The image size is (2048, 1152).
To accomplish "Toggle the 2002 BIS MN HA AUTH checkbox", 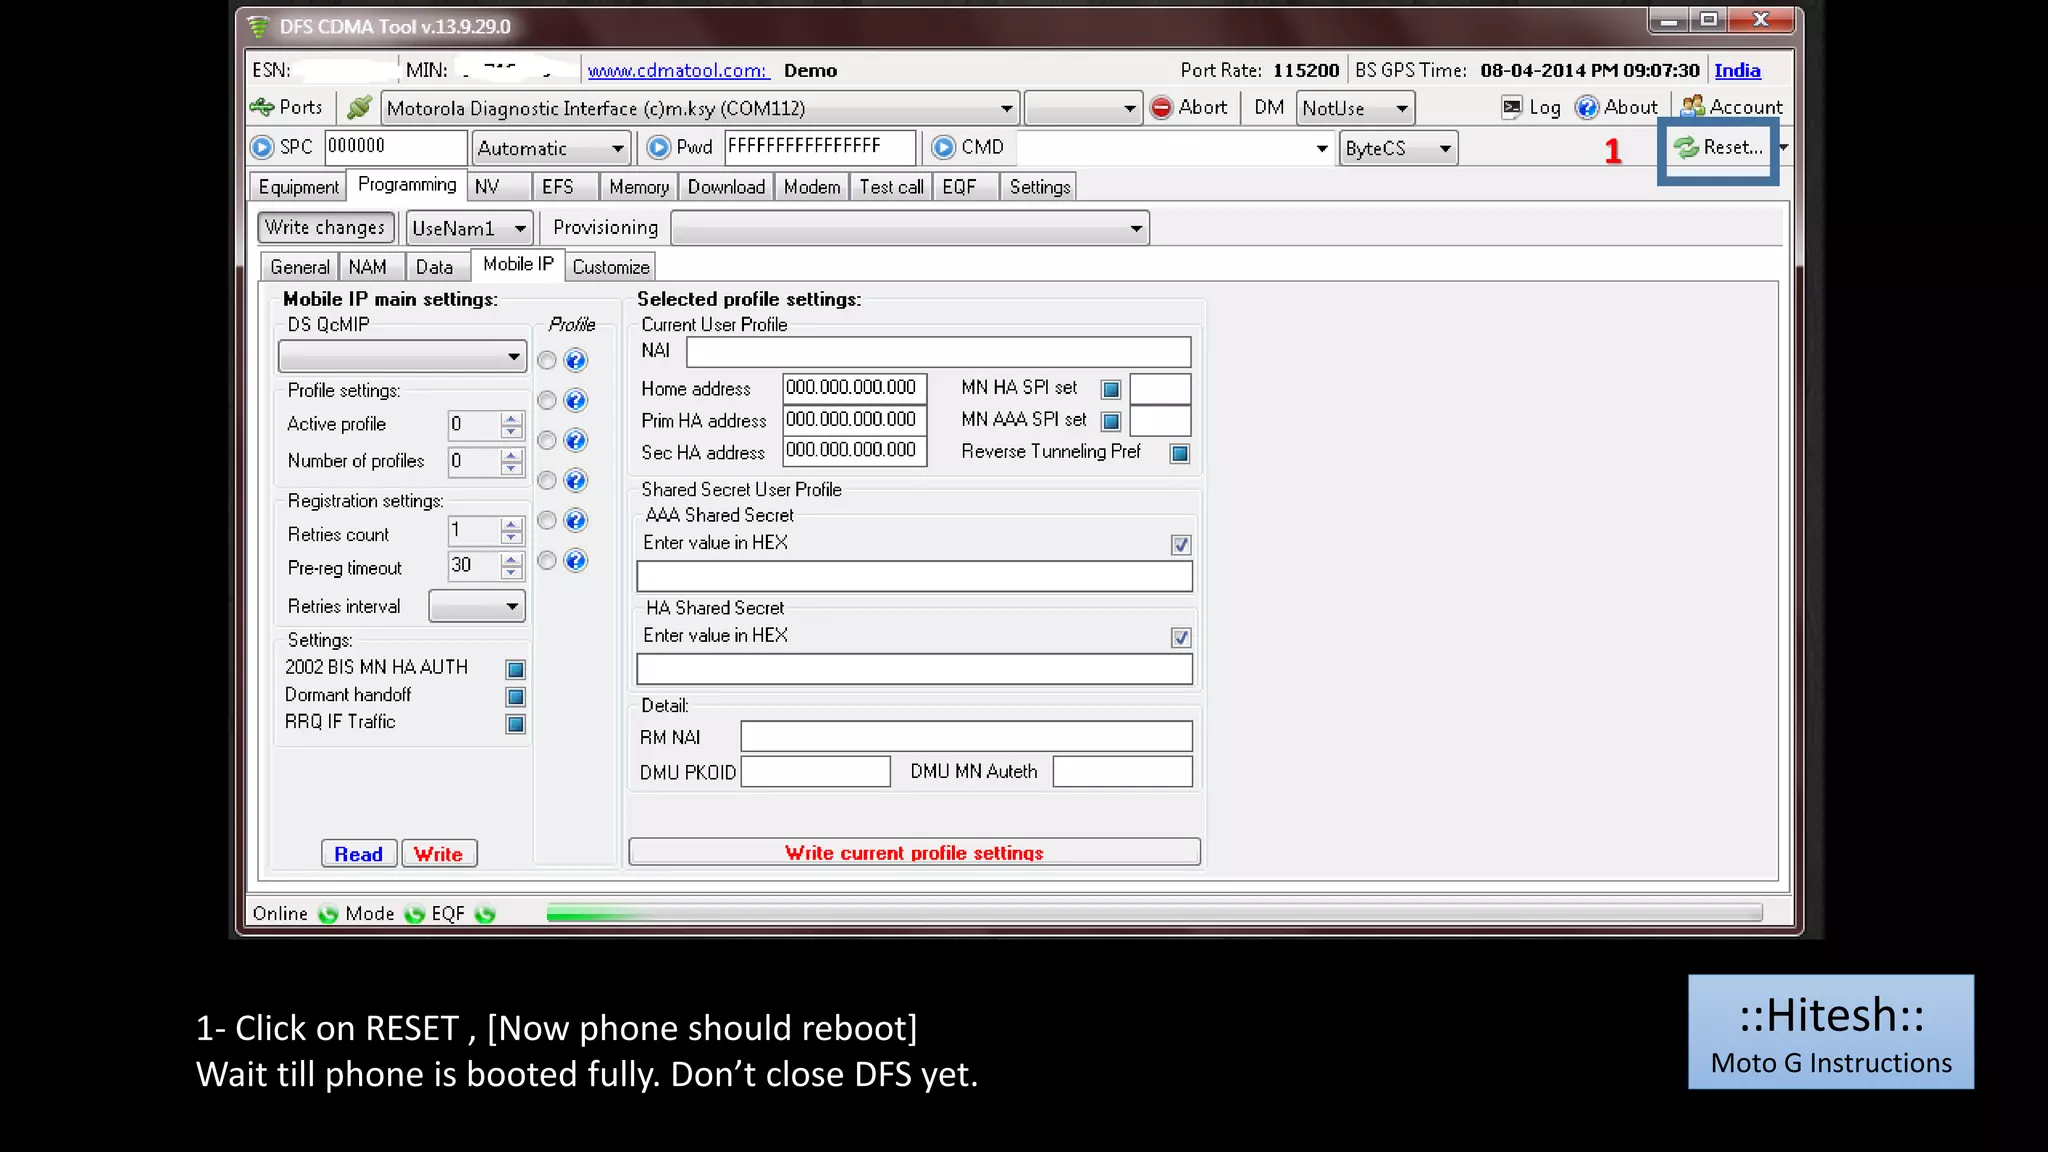I will pos(515,669).
